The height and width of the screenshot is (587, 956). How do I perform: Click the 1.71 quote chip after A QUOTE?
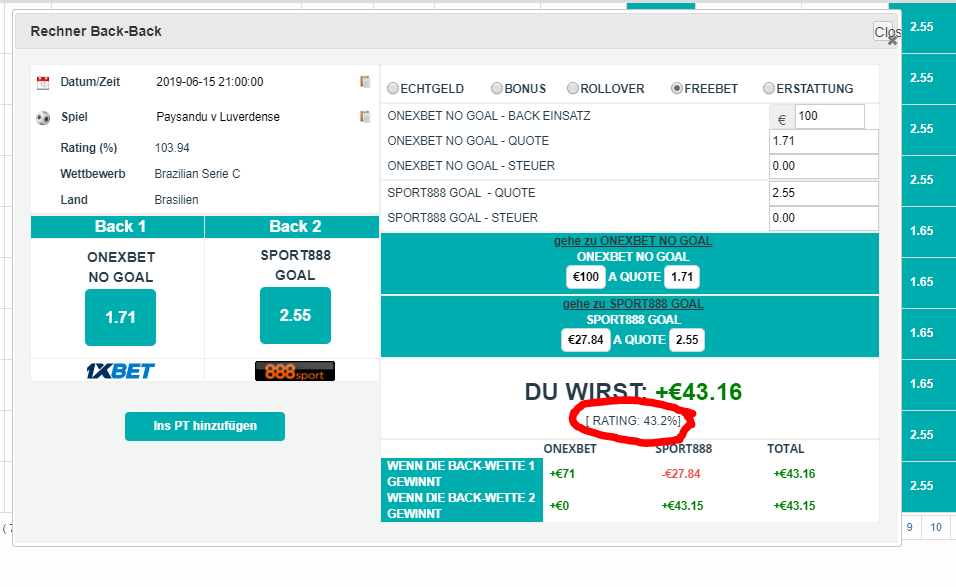click(682, 277)
